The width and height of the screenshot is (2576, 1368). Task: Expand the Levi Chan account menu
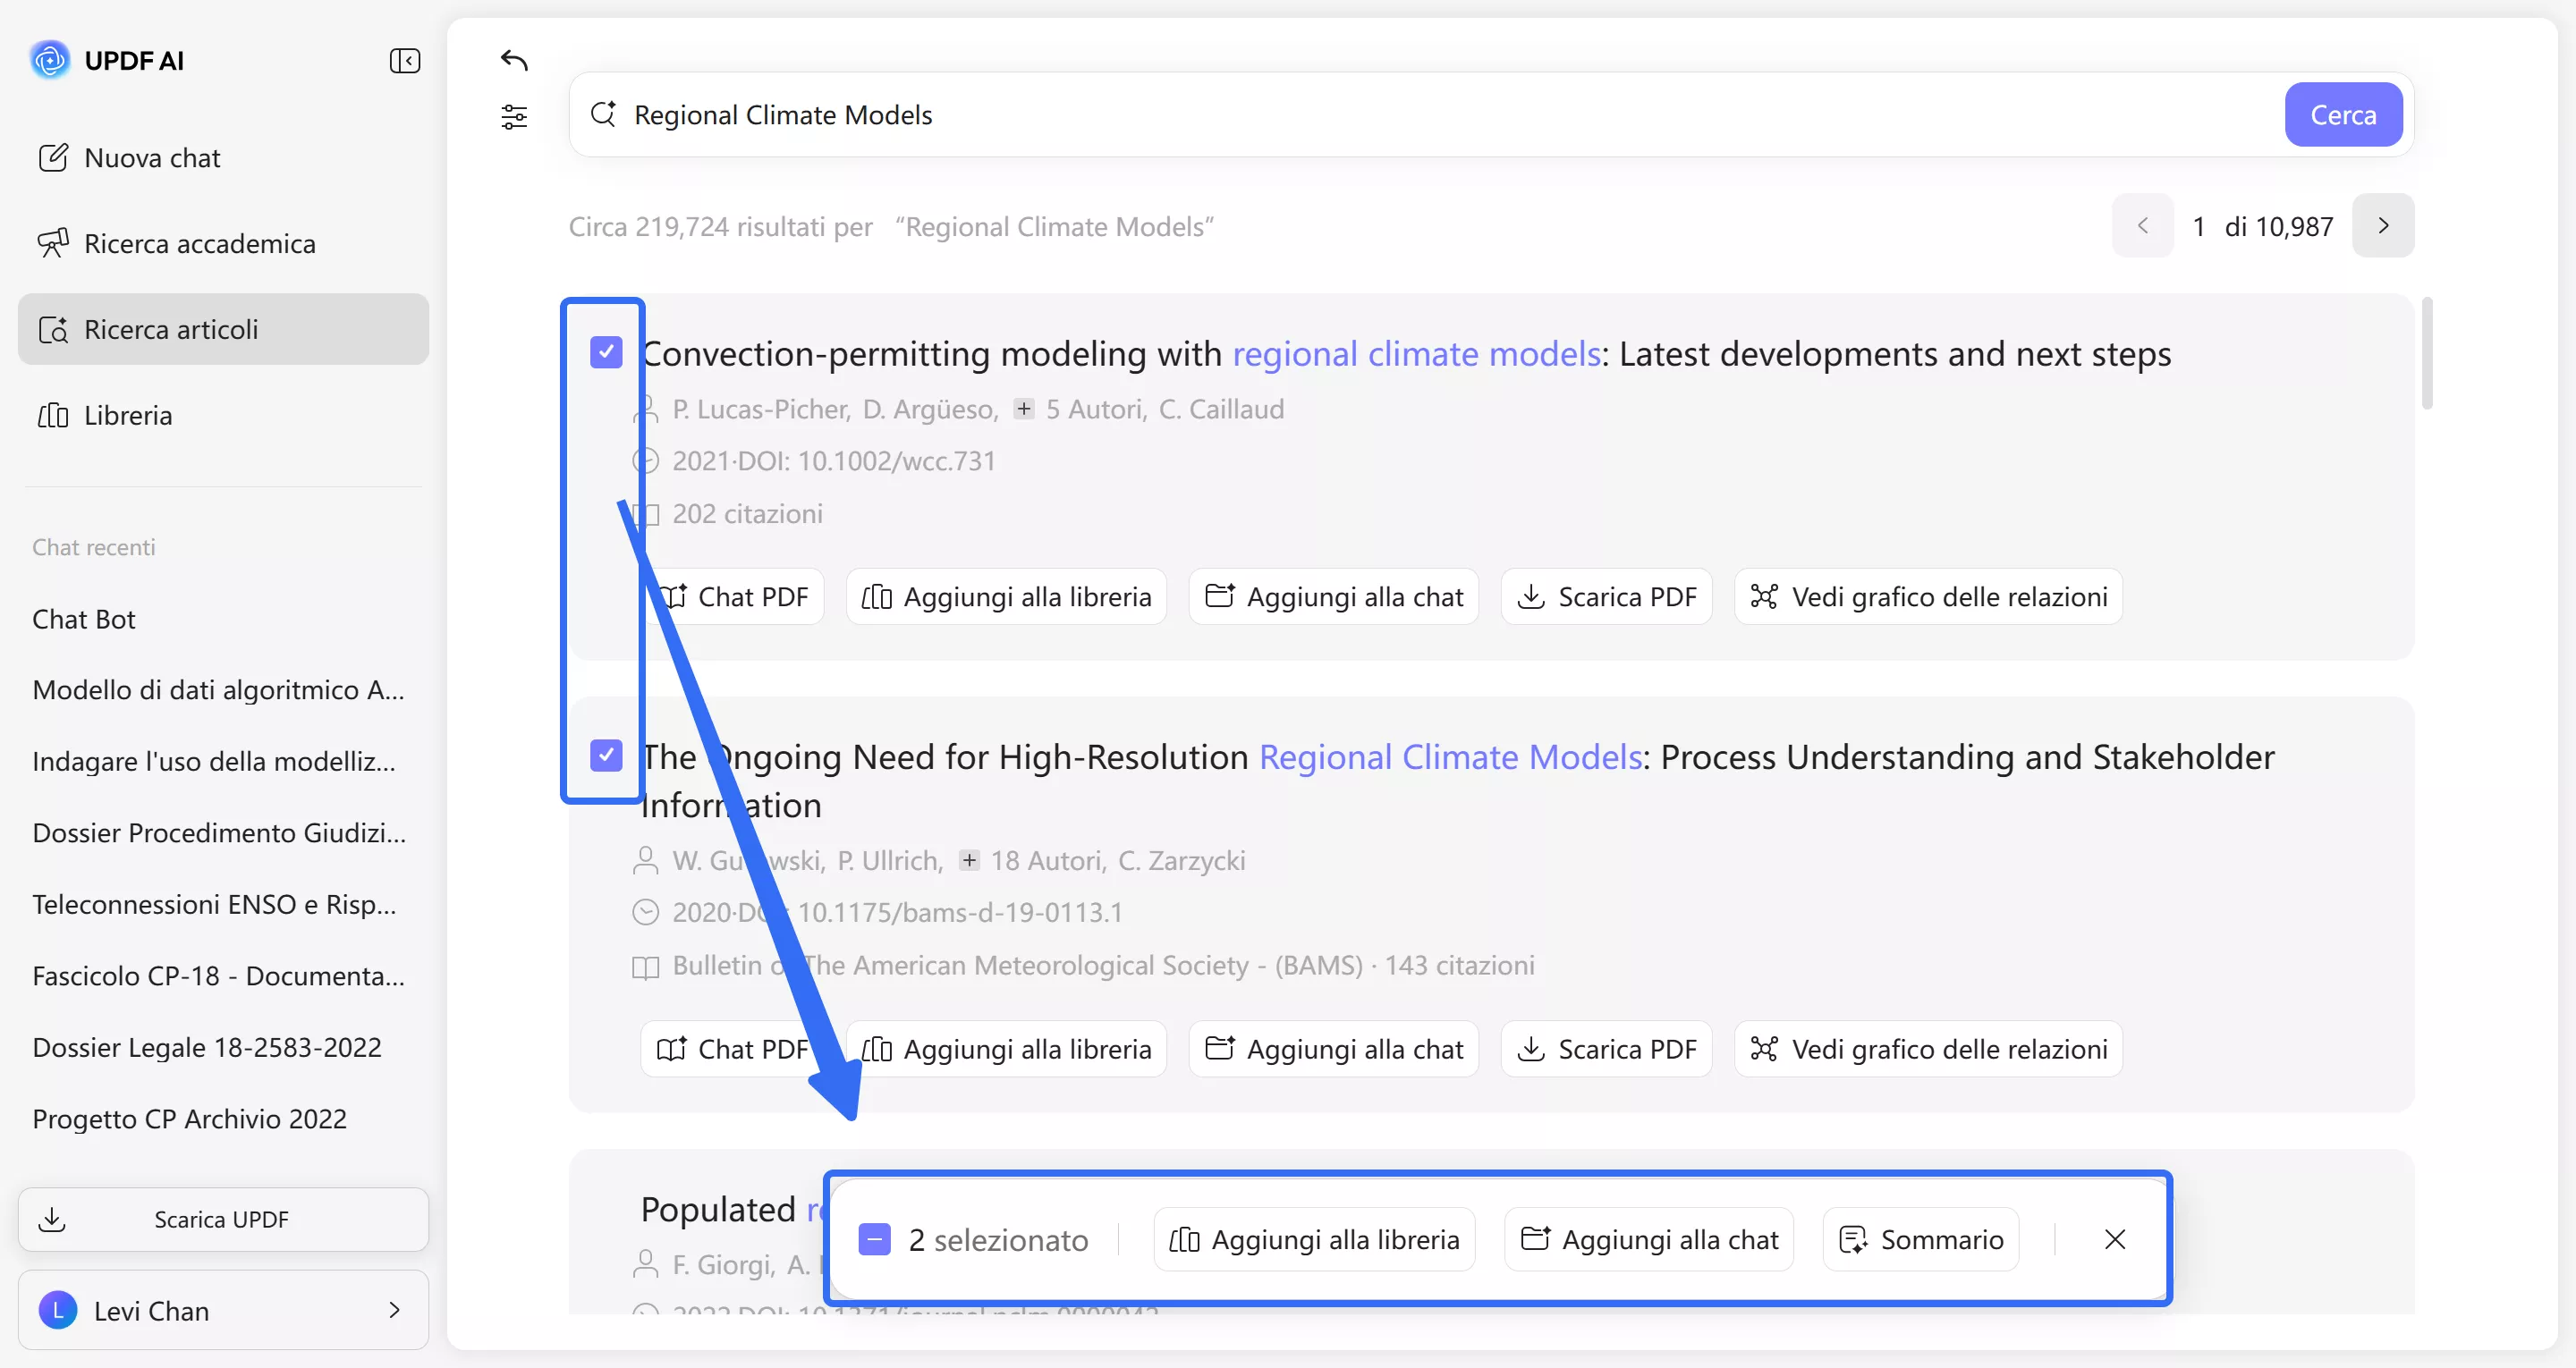coord(223,1310)
